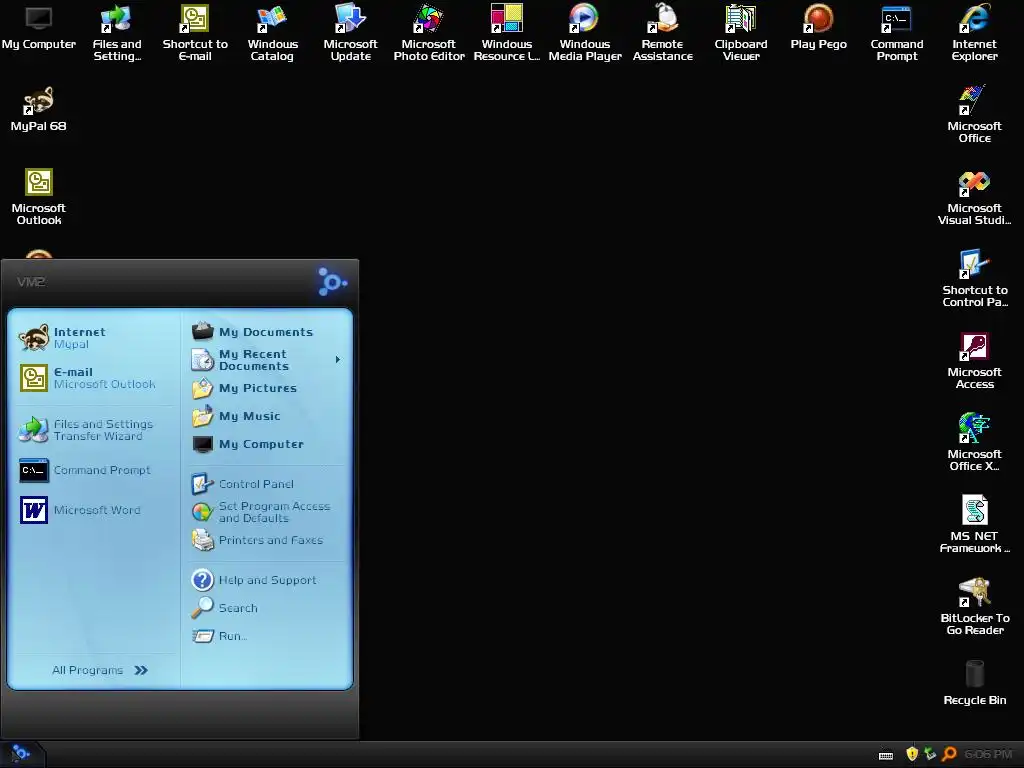Image resolution: width=1024 pixels, height=768 pixels.
Task: Click the VM2 user name header
Action: click(31, 282)
